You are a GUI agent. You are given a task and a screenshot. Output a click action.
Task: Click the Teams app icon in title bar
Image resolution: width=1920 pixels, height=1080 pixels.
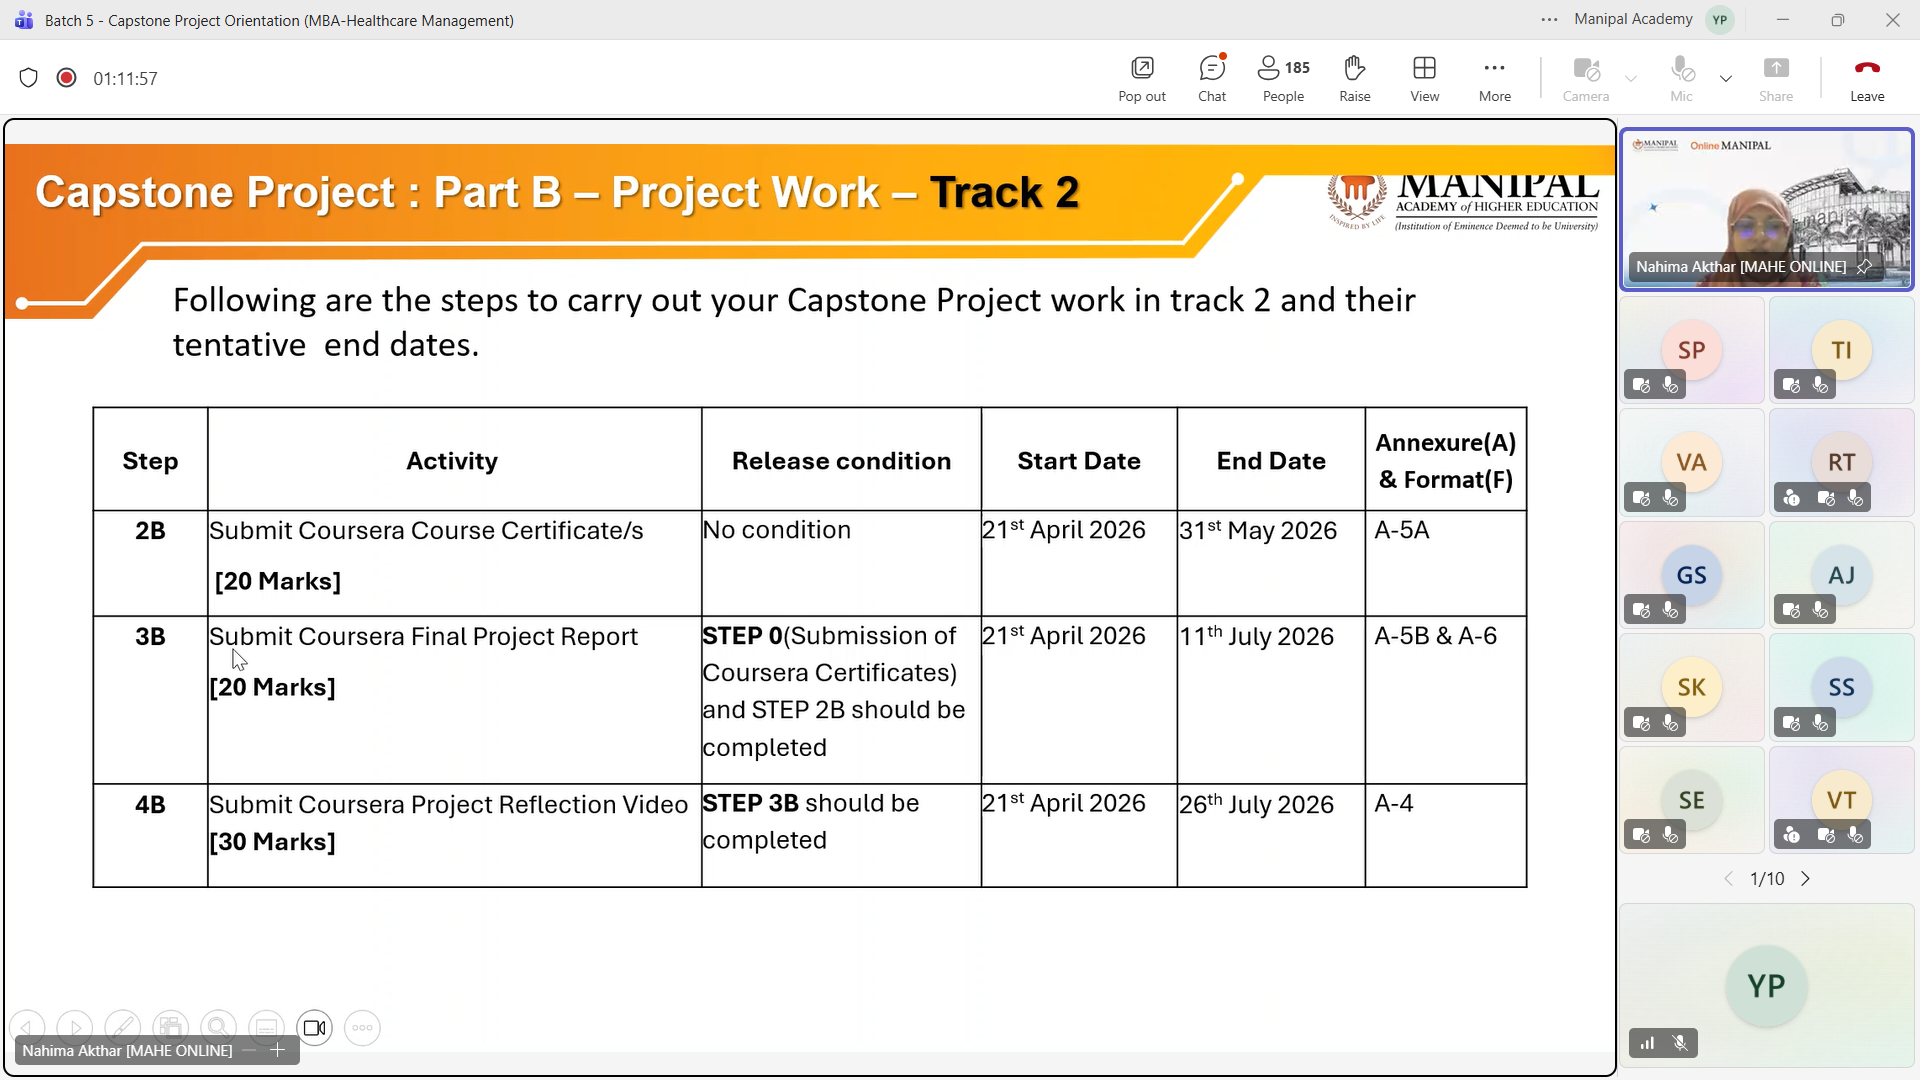pyautogui.click(x=24, y=20)
